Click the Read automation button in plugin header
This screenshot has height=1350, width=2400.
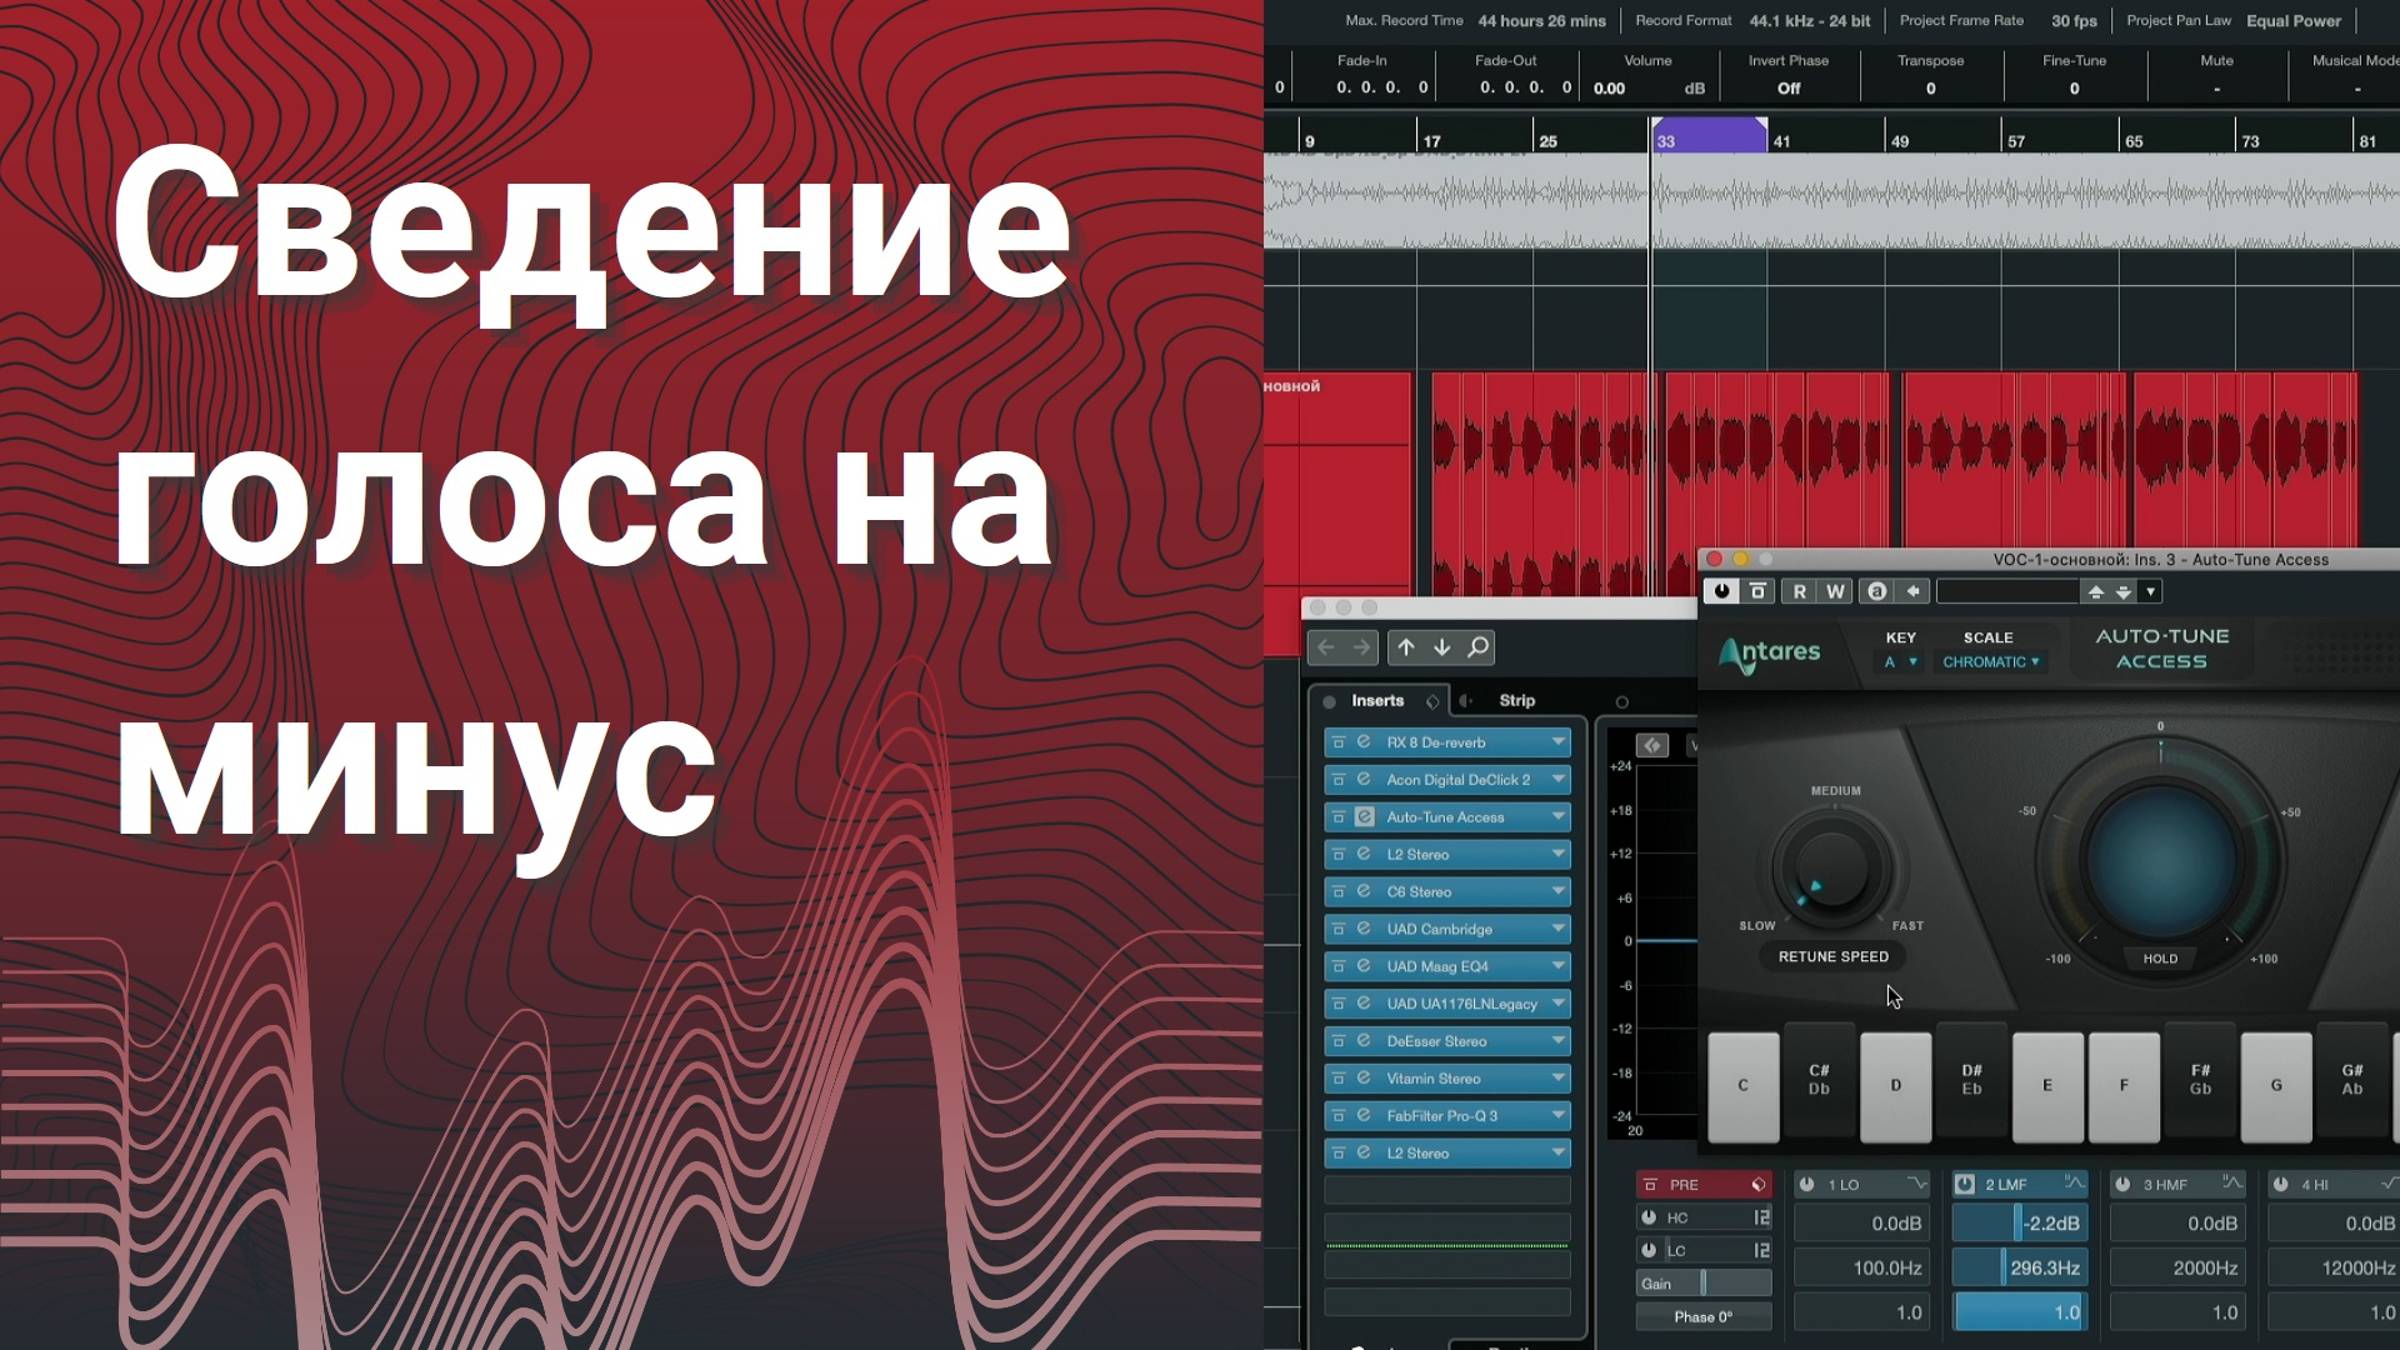(1800, 591)
